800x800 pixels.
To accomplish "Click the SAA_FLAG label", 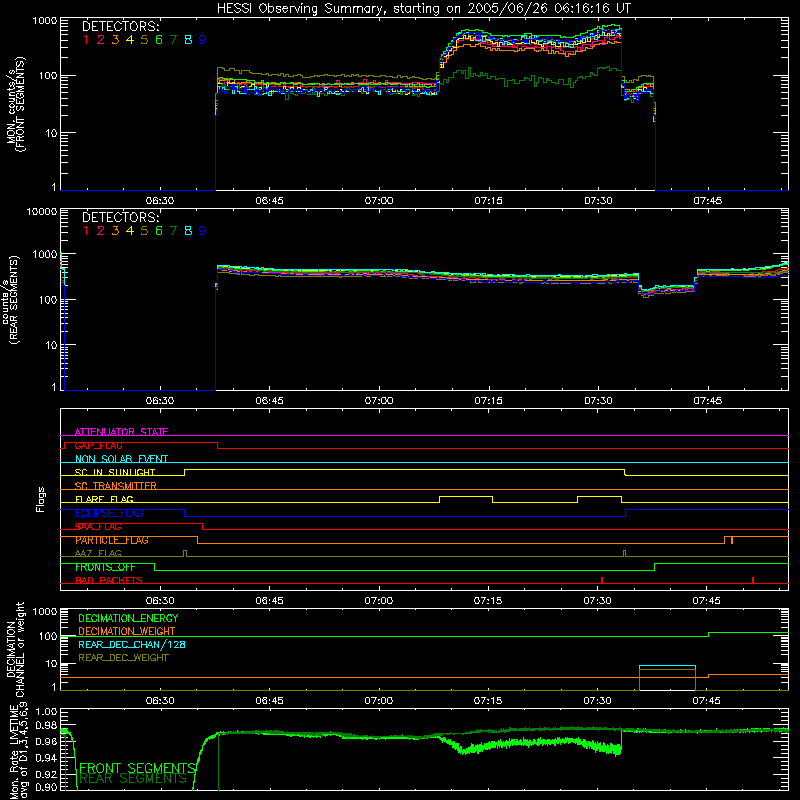I will 98,527.
